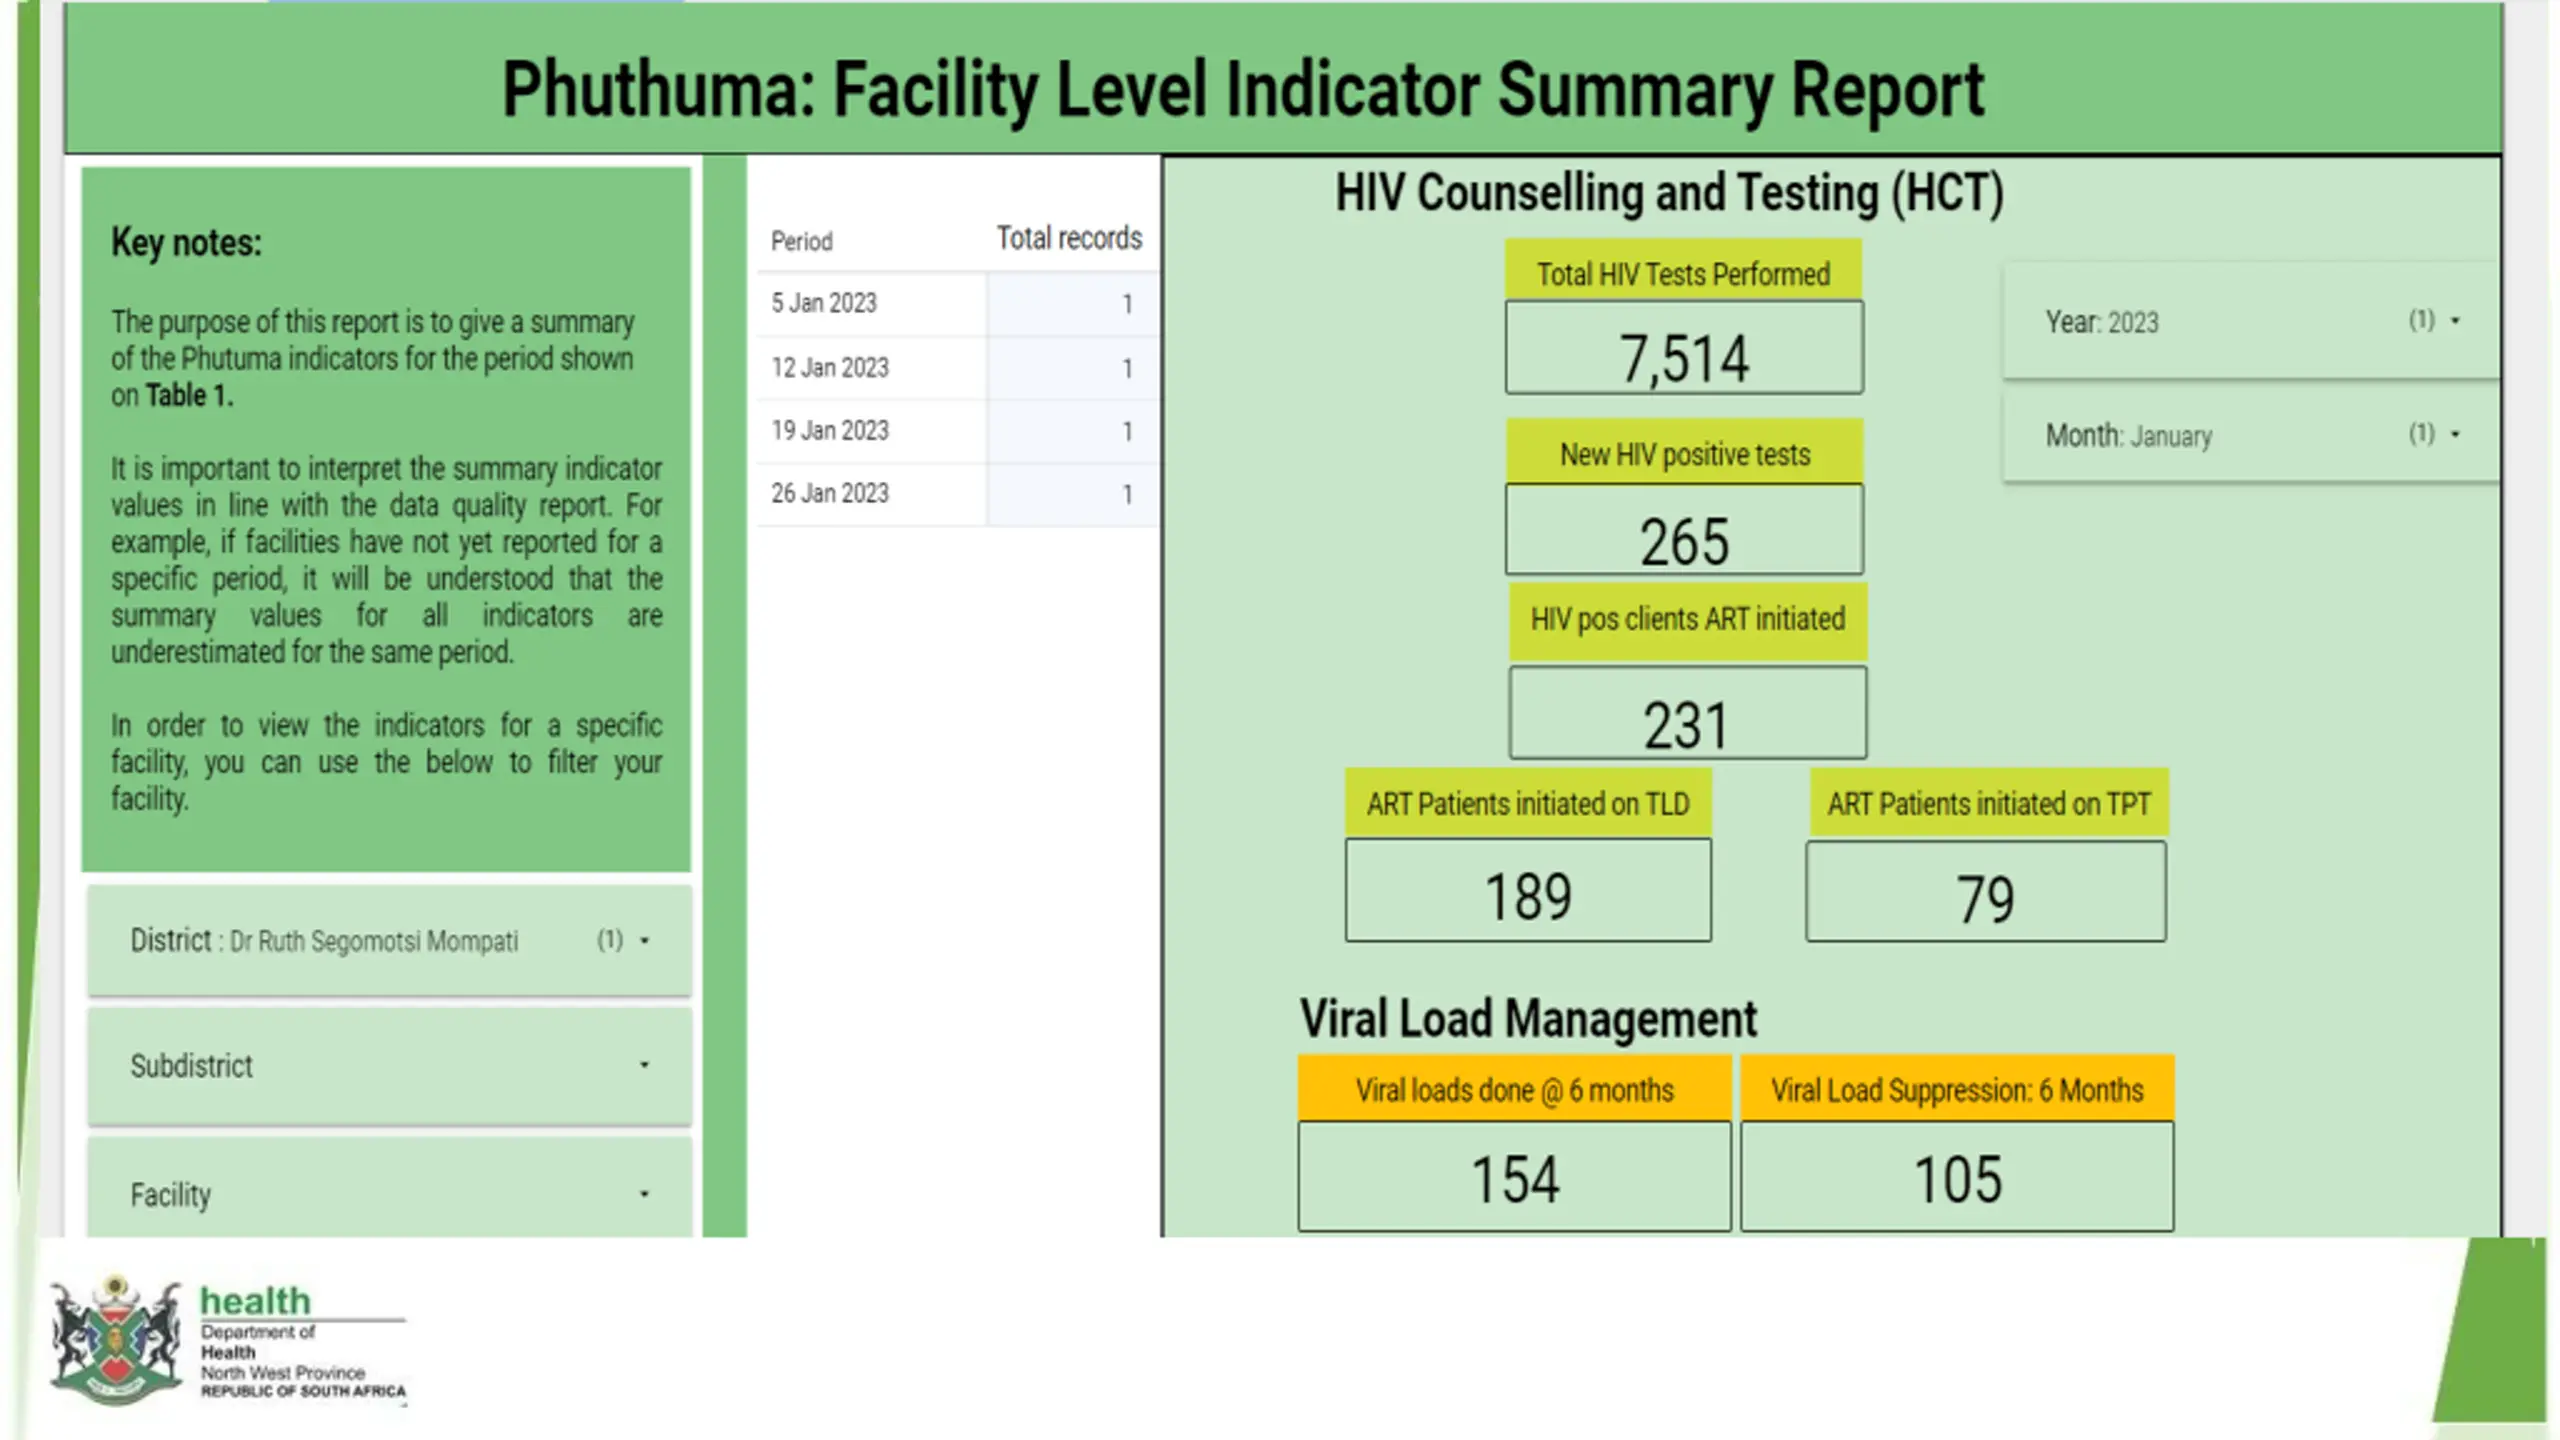Click the ART Patients initiated on TPT label
The image size is (2560, 1440).
(x=1988, y=803)
